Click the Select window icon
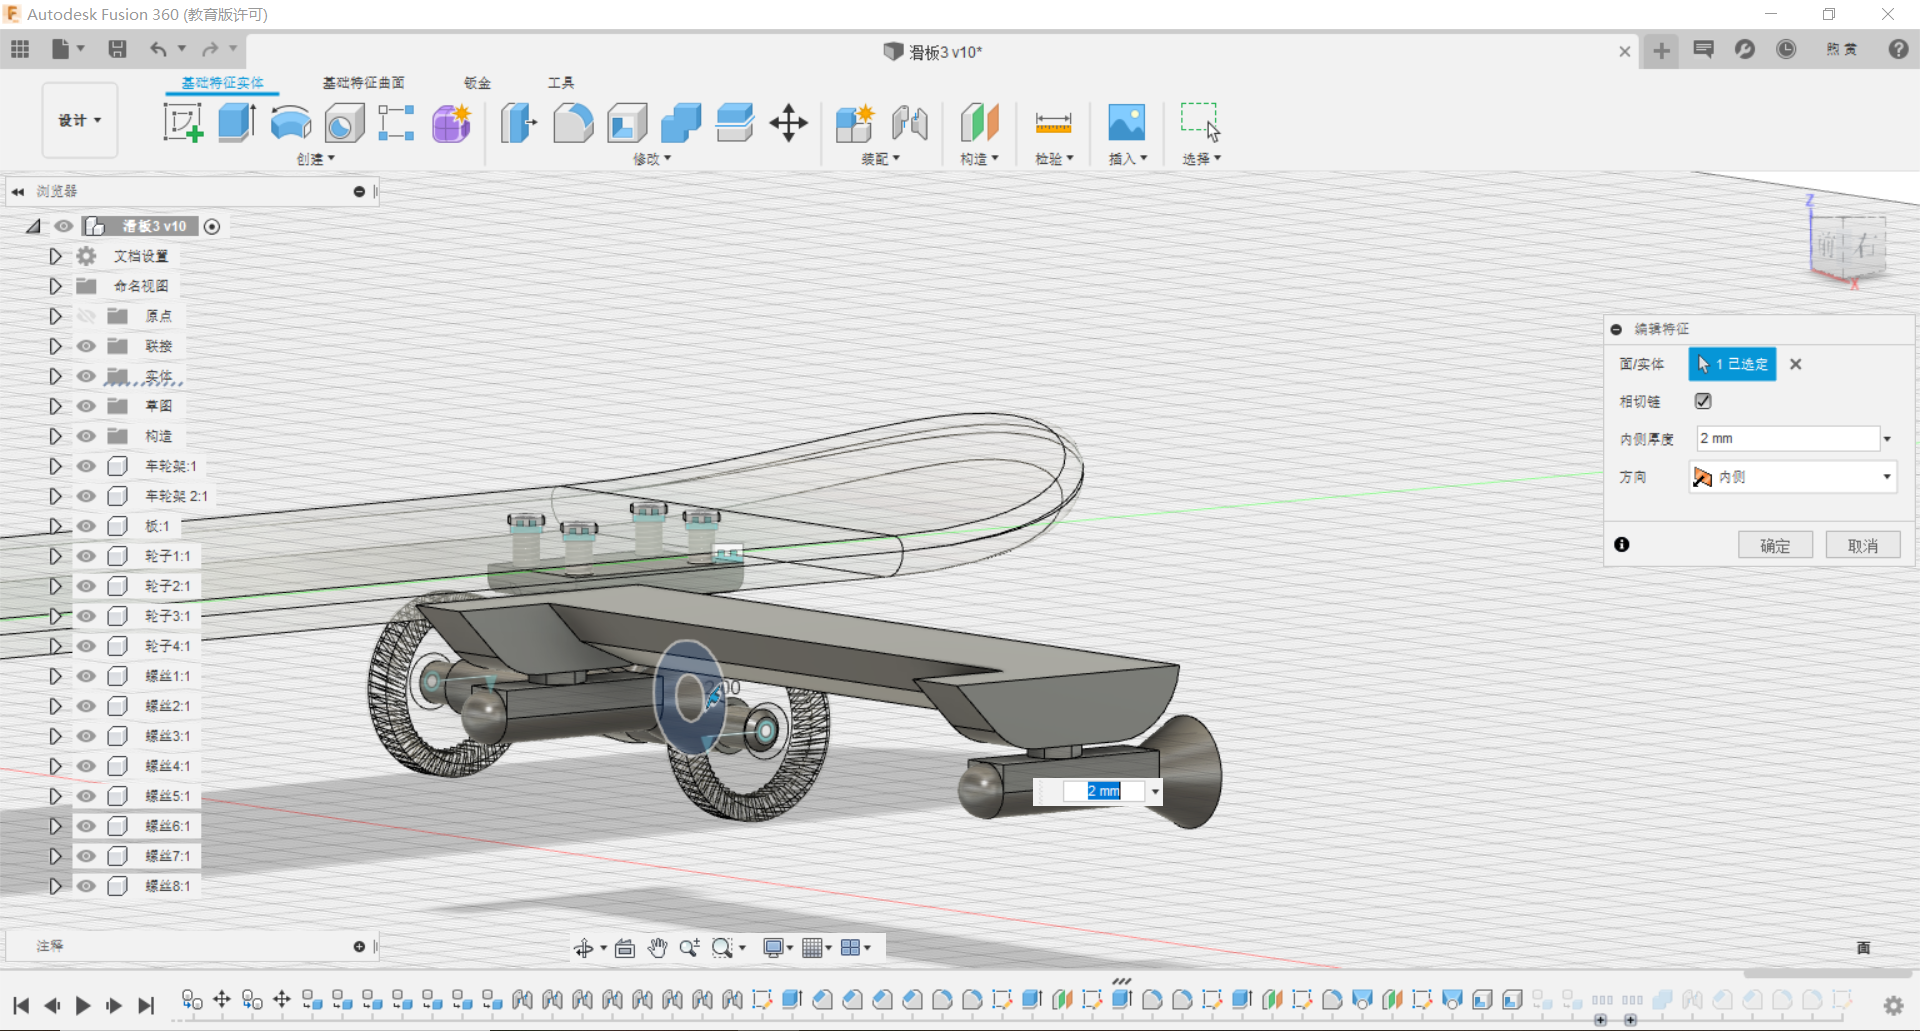Viewport: 1920px width, 1031px height. tap(1200, 122)
